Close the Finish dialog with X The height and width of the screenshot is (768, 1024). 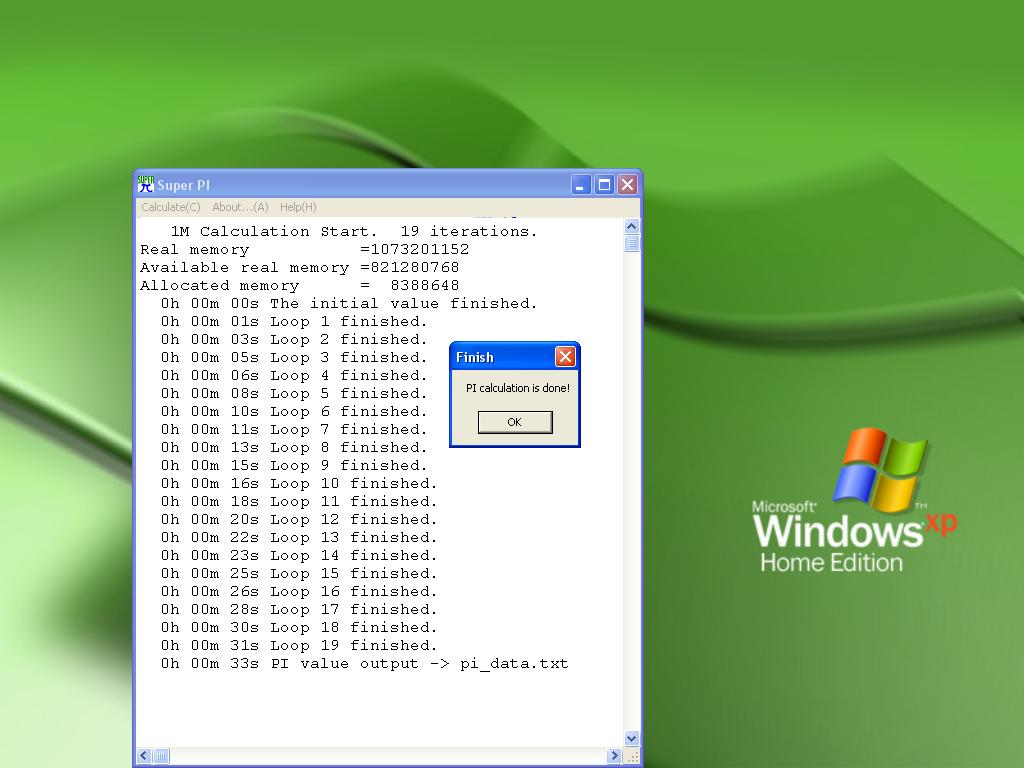[565, 357]
